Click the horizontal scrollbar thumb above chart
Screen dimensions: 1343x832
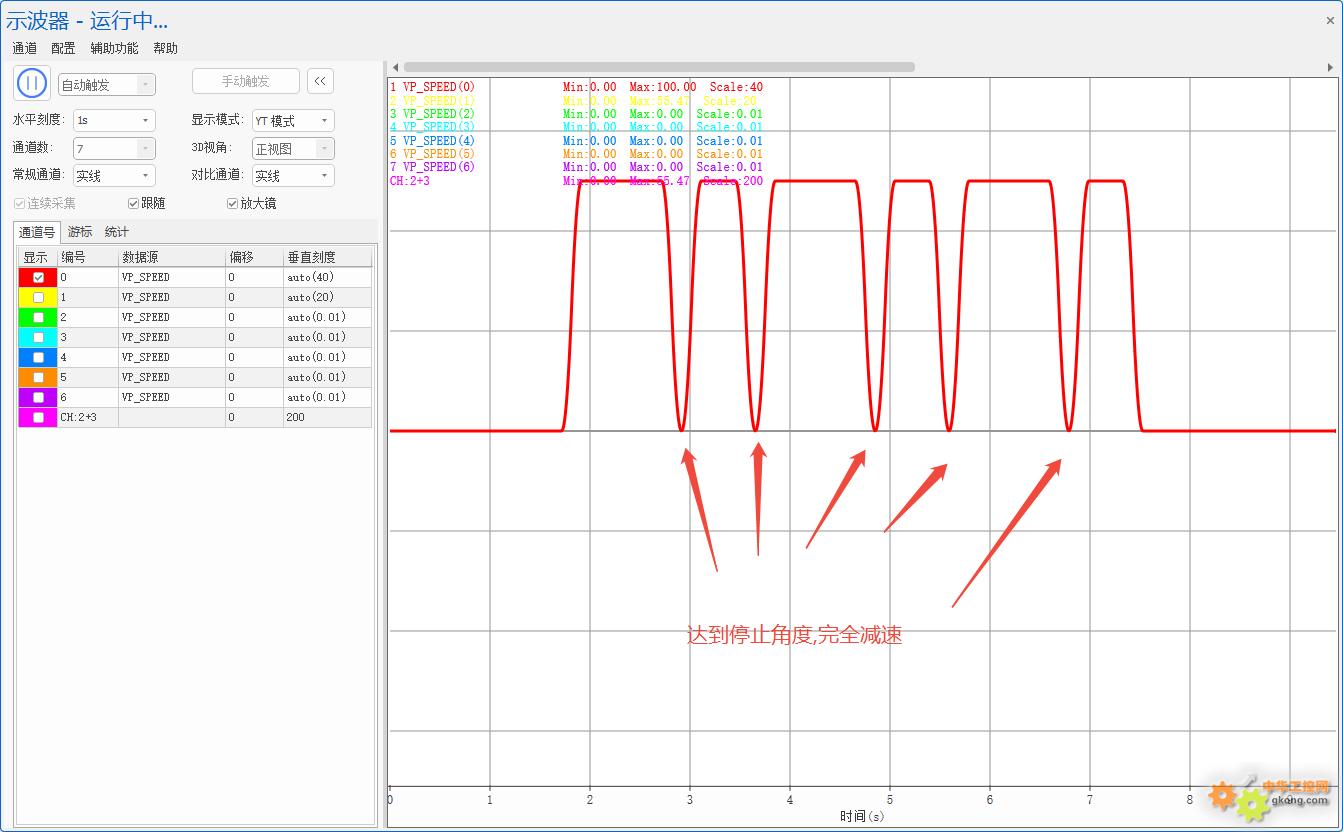click(x=660, y=67)
